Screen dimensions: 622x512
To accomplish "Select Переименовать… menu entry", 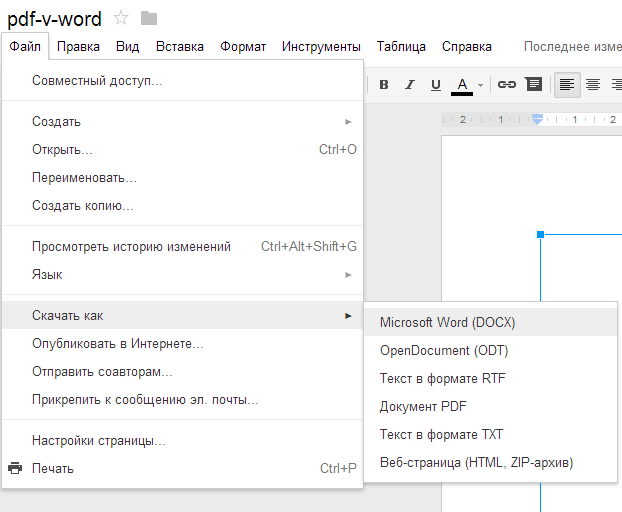I will [182, 177].
